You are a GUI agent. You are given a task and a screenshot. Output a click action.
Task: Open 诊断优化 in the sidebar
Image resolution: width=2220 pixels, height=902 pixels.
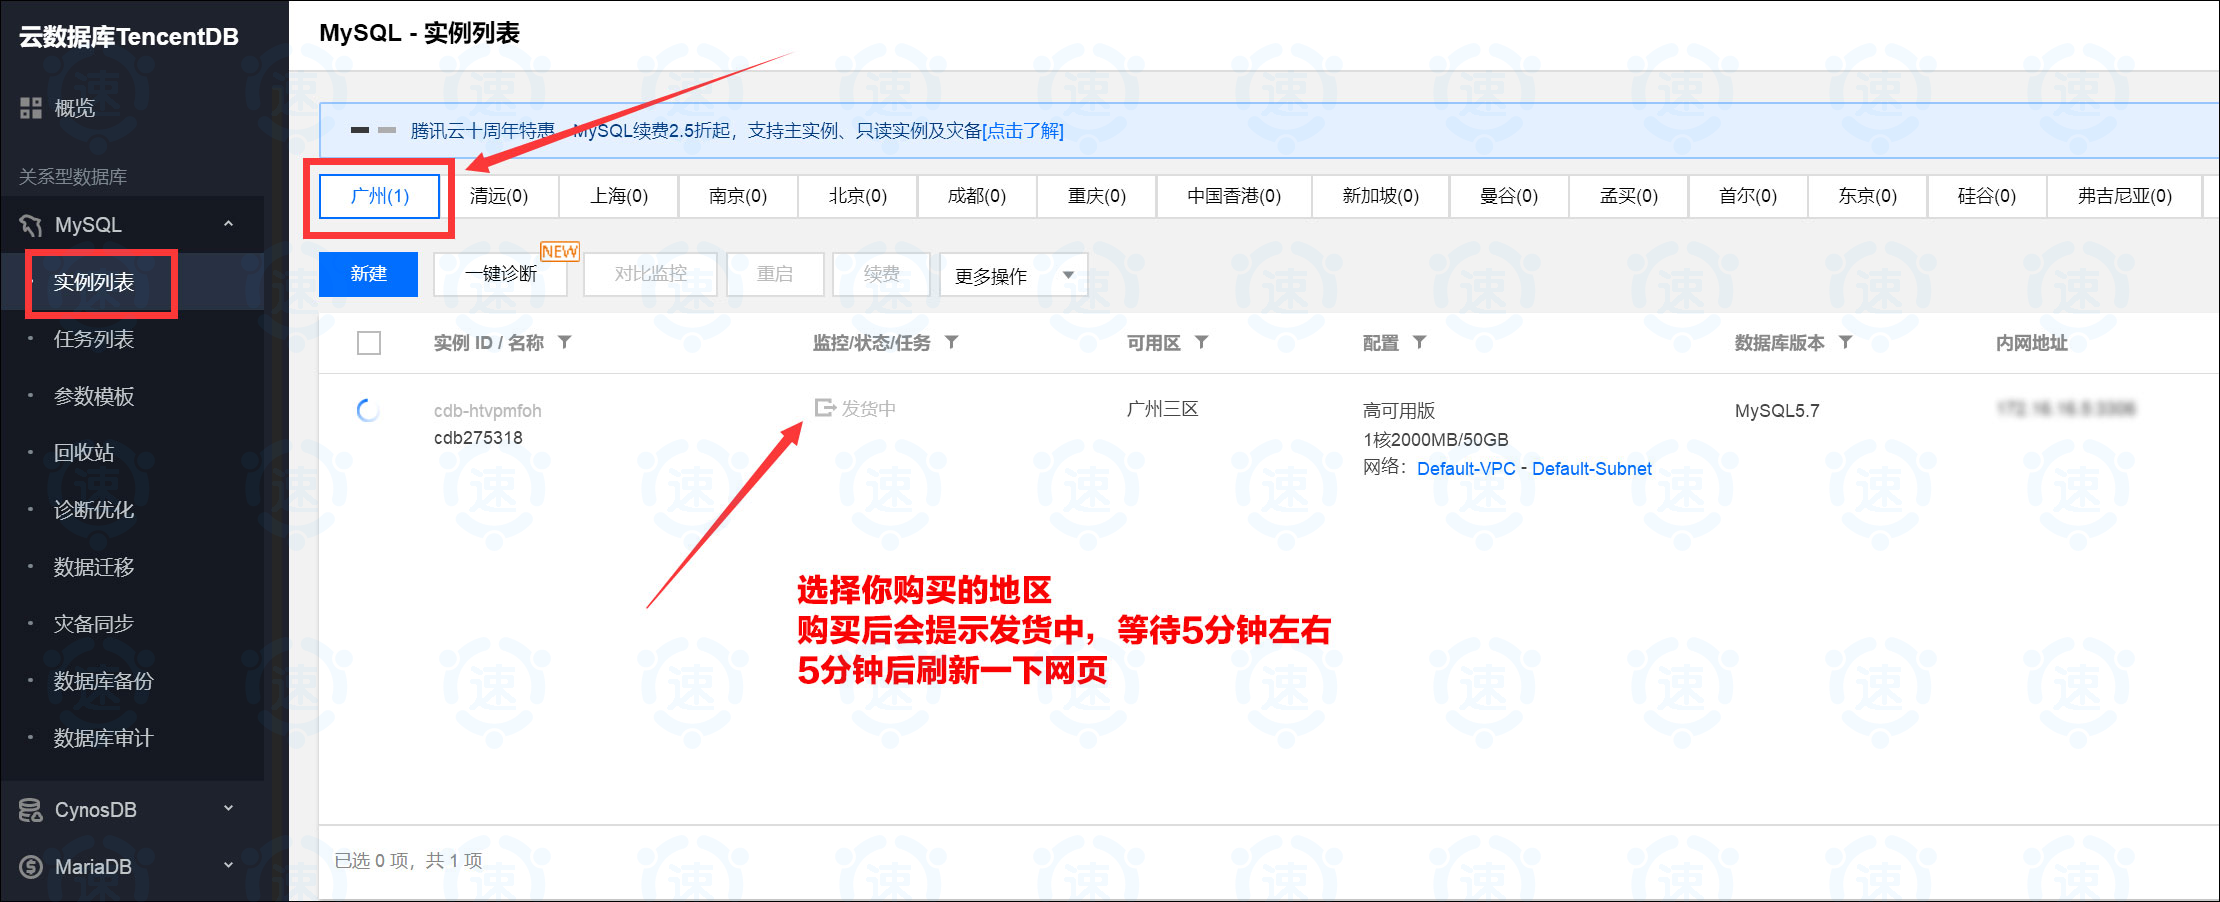click(x=94, y=510)
